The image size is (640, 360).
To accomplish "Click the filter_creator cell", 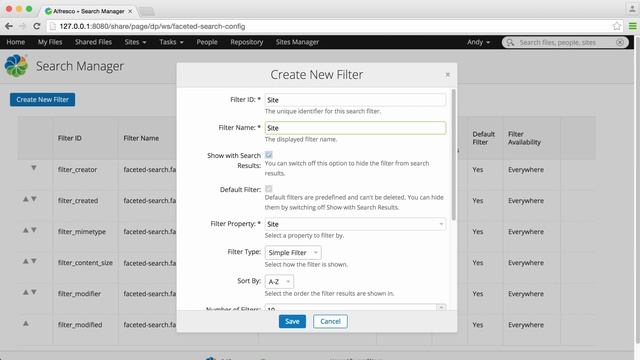I will coord(78,169).
